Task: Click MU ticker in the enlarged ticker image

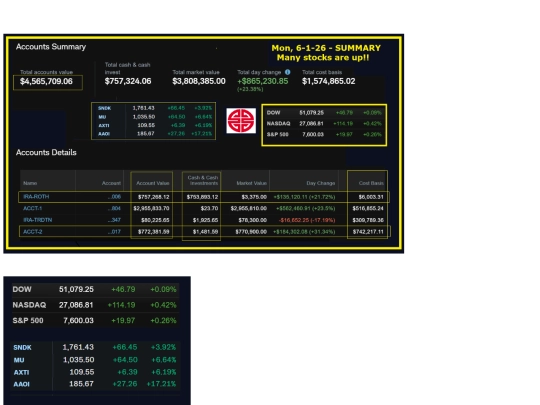Action: [x=19, y=360]
